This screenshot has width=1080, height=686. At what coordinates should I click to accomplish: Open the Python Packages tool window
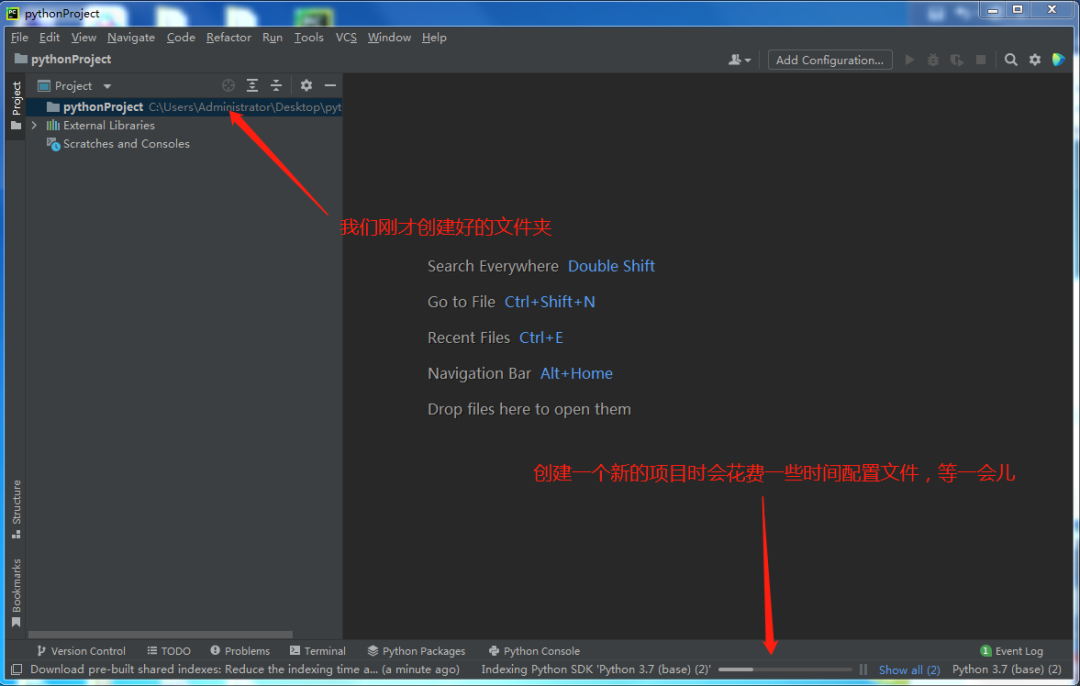tap(416, 651)
